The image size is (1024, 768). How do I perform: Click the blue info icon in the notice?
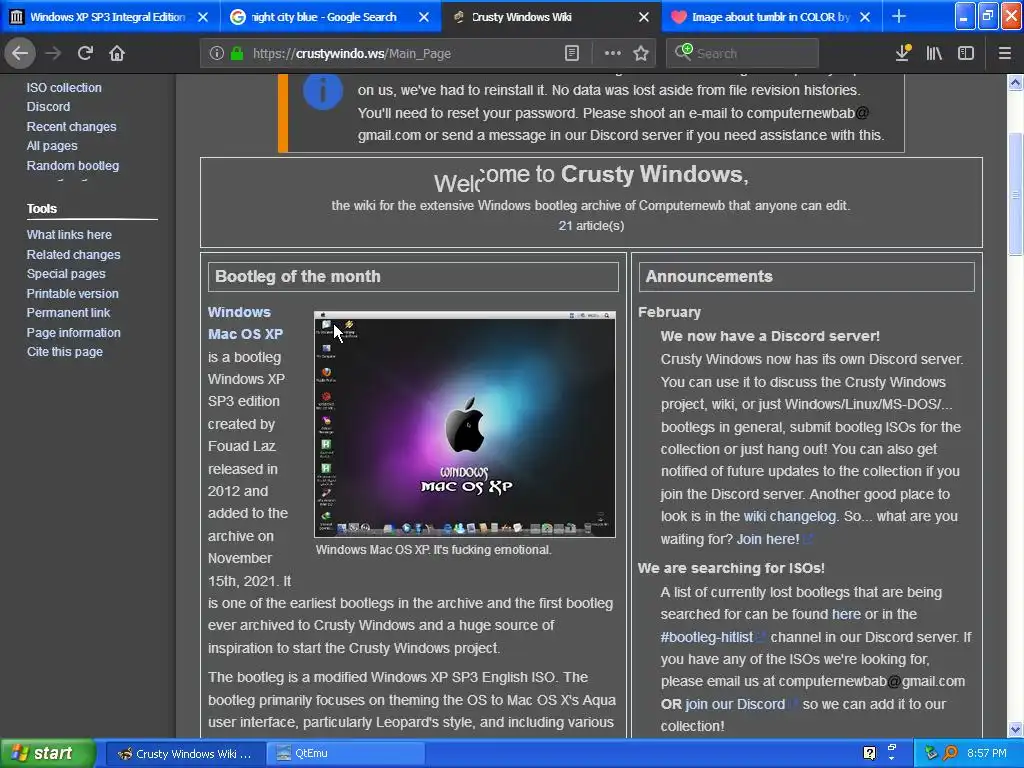pyautogui.click(x=323, y=91)
